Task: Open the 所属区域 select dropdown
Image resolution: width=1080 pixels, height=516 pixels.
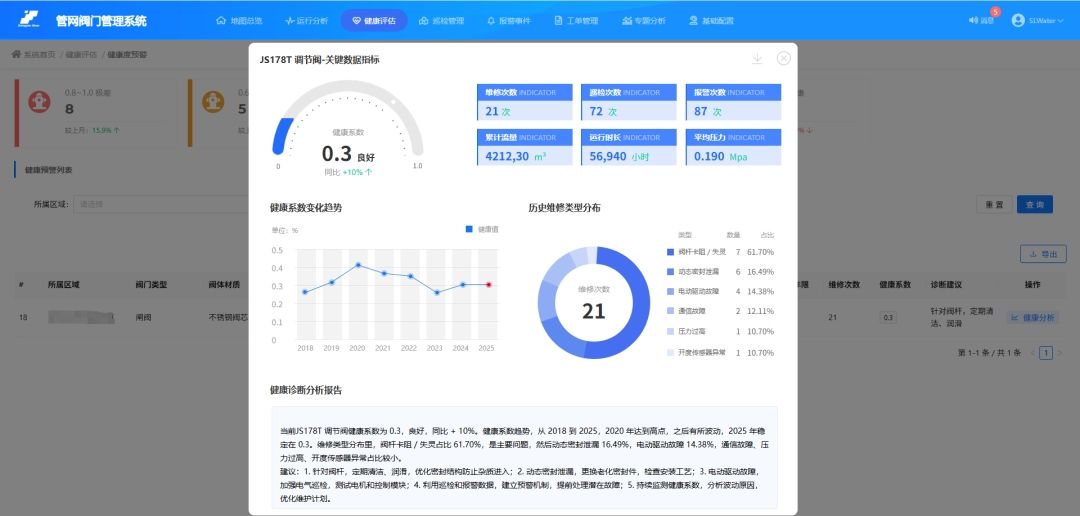Action: 160,205
